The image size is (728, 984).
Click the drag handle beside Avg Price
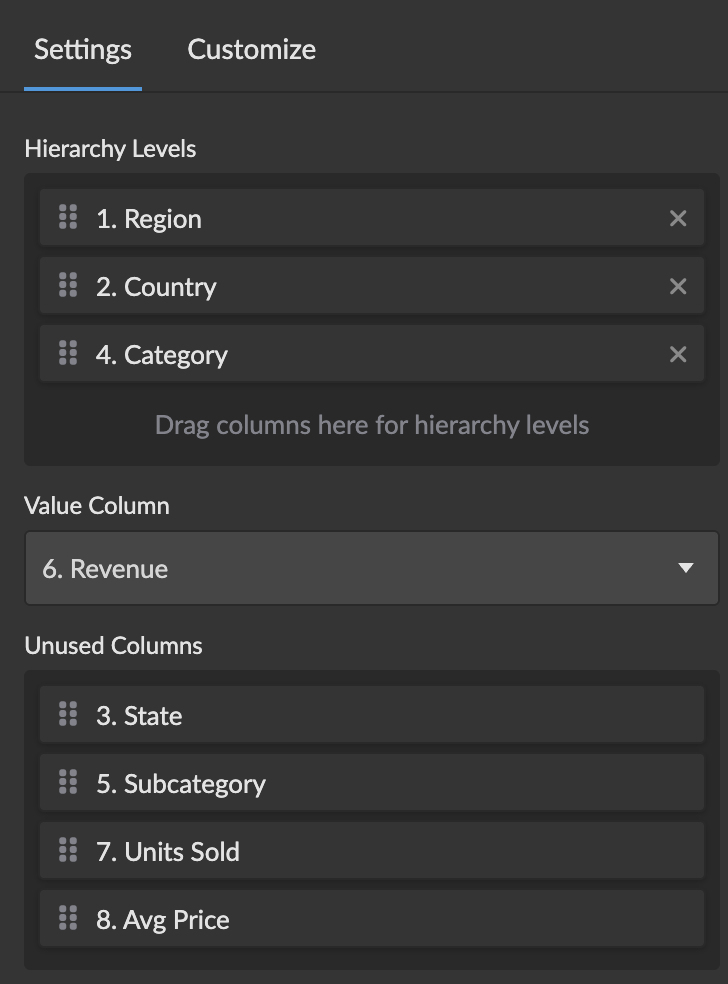(x=68, y=919)
